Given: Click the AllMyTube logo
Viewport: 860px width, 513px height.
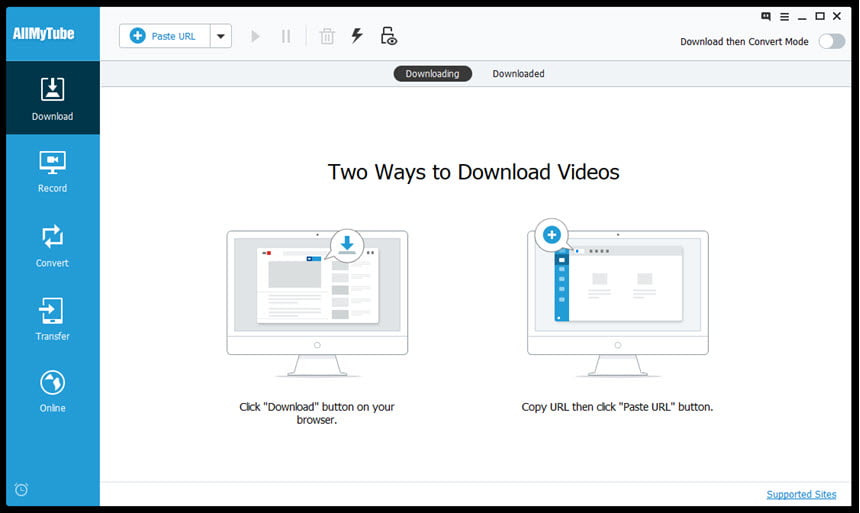Looking at the screenshot, I should (x=43, y=33).
